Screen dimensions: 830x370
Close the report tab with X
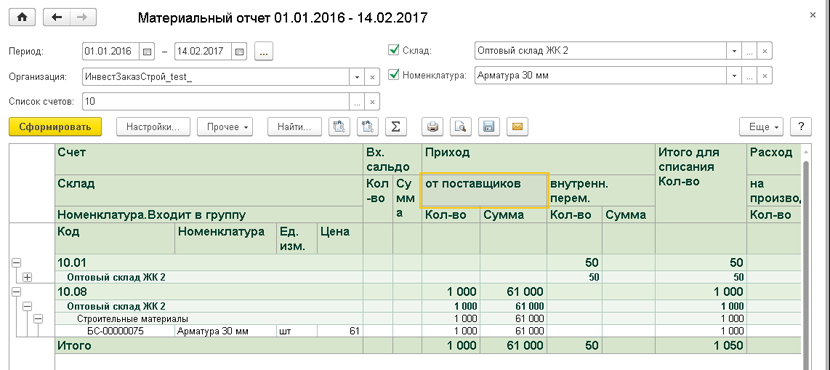[x=813, y=15]
